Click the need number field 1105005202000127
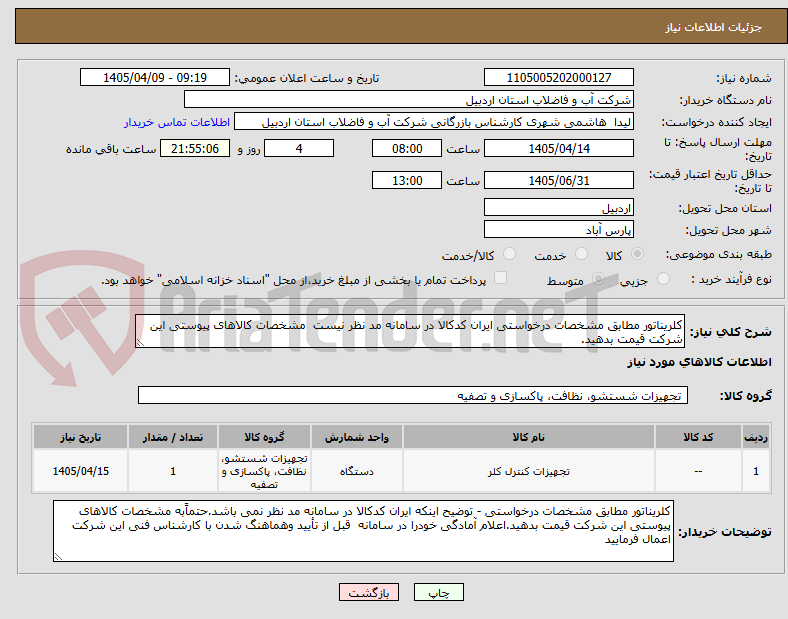Viewport: 788px width, 619px height. click(x=558, y=77)
